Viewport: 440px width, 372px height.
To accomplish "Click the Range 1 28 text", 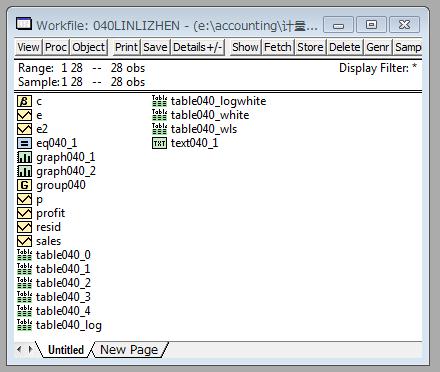I will 50,68.
